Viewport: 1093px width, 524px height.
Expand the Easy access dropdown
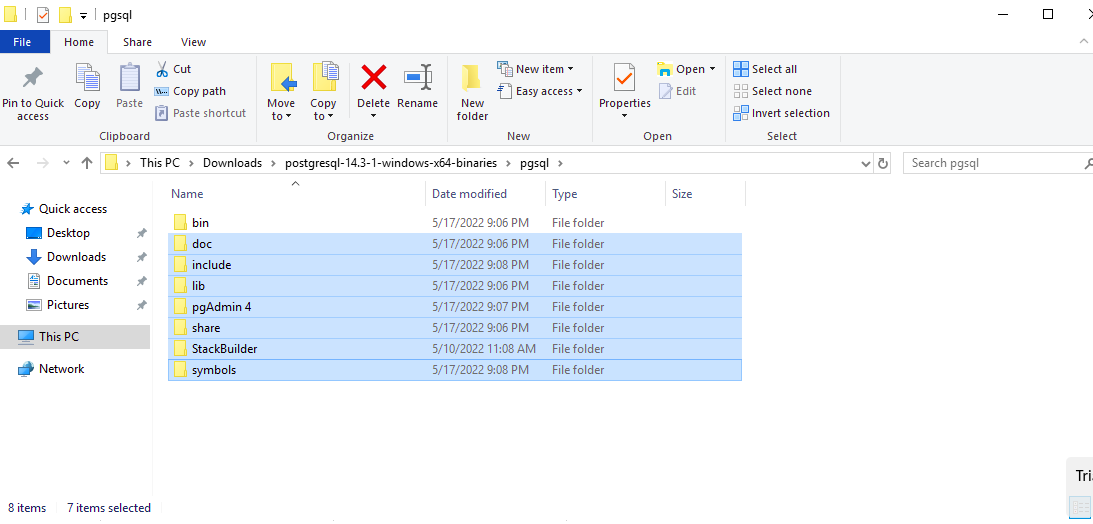pos(540,91)
